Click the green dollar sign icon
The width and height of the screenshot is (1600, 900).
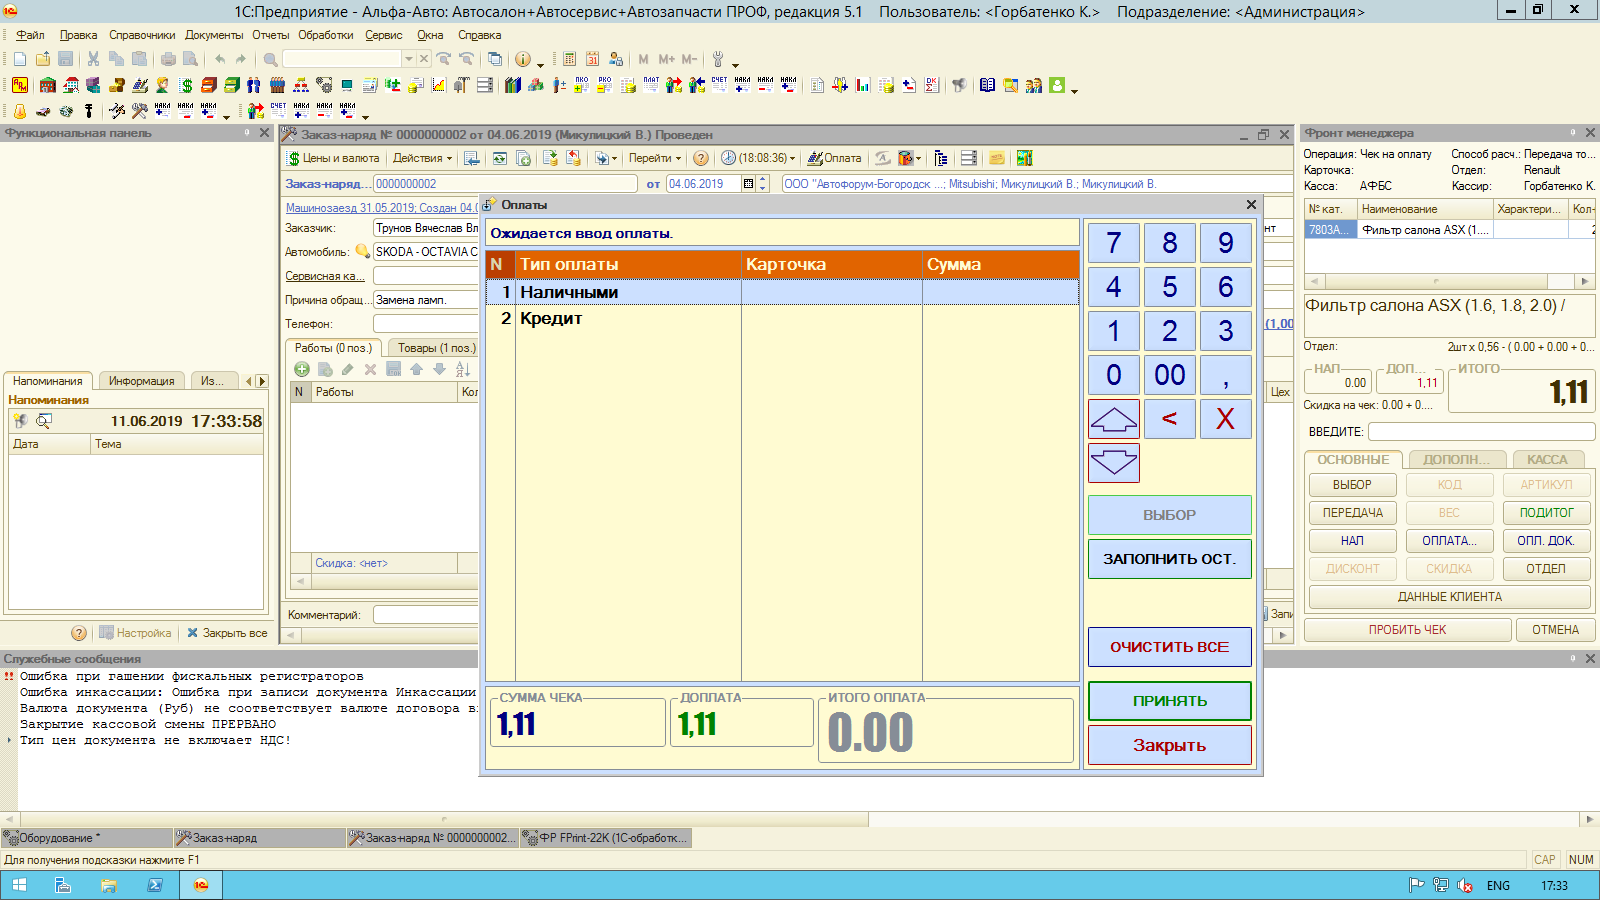(x=187, y=85)
